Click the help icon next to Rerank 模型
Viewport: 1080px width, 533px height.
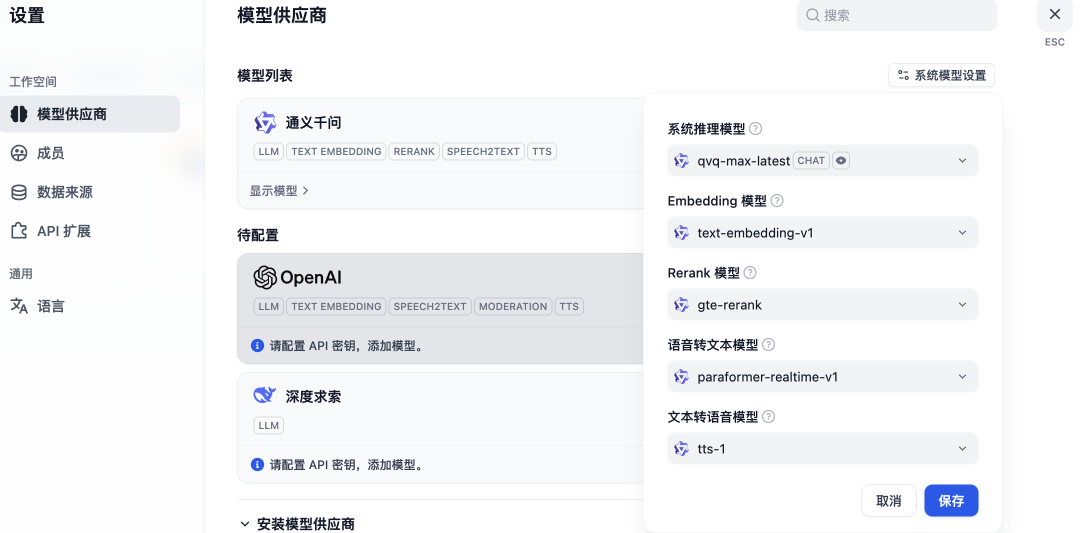pos(750,273)
